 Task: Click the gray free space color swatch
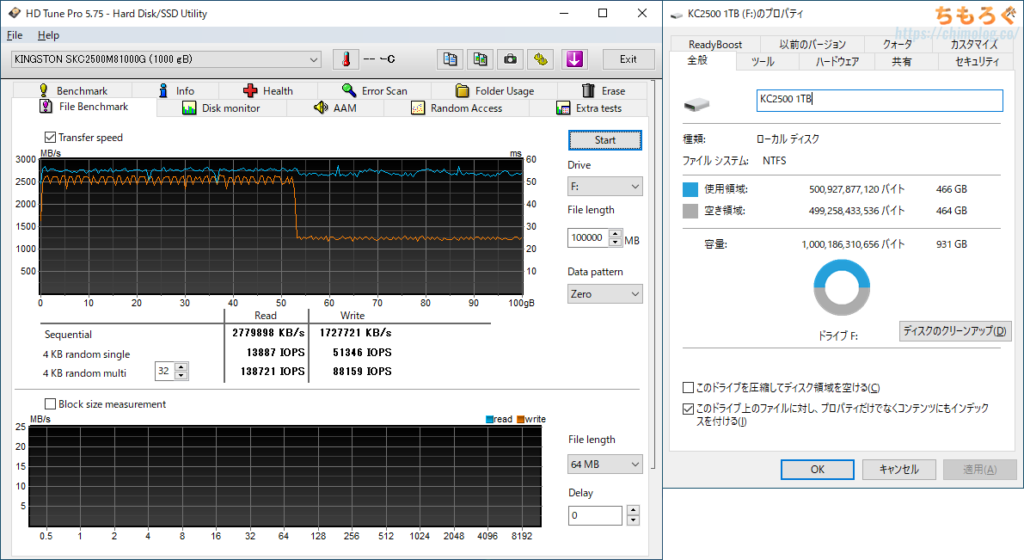pyautogui.click(x=690, y=211)
